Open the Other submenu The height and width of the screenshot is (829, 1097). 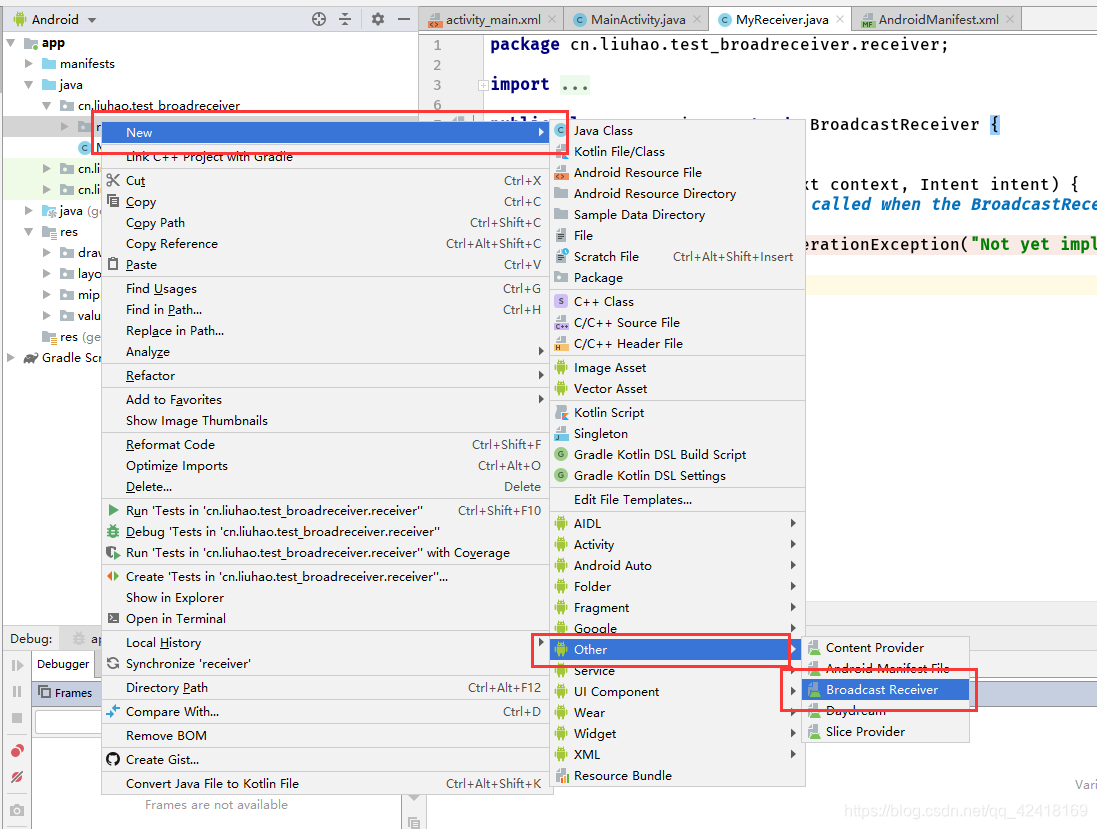coord(675,649)
